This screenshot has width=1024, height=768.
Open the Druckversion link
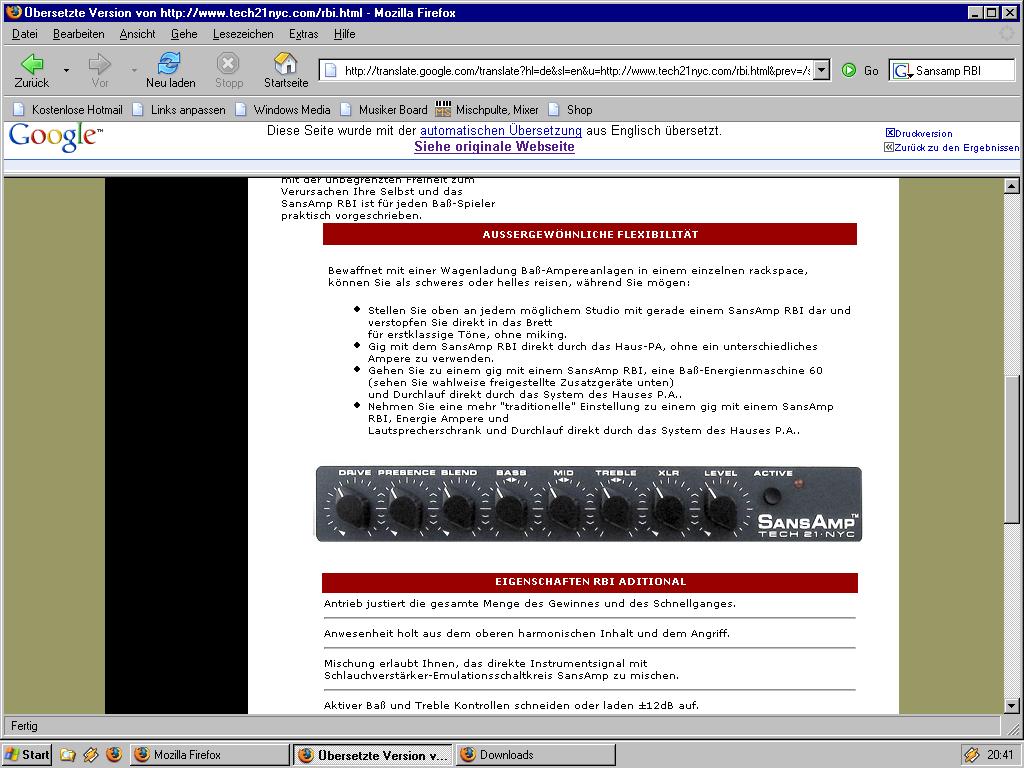click(919, 133)
